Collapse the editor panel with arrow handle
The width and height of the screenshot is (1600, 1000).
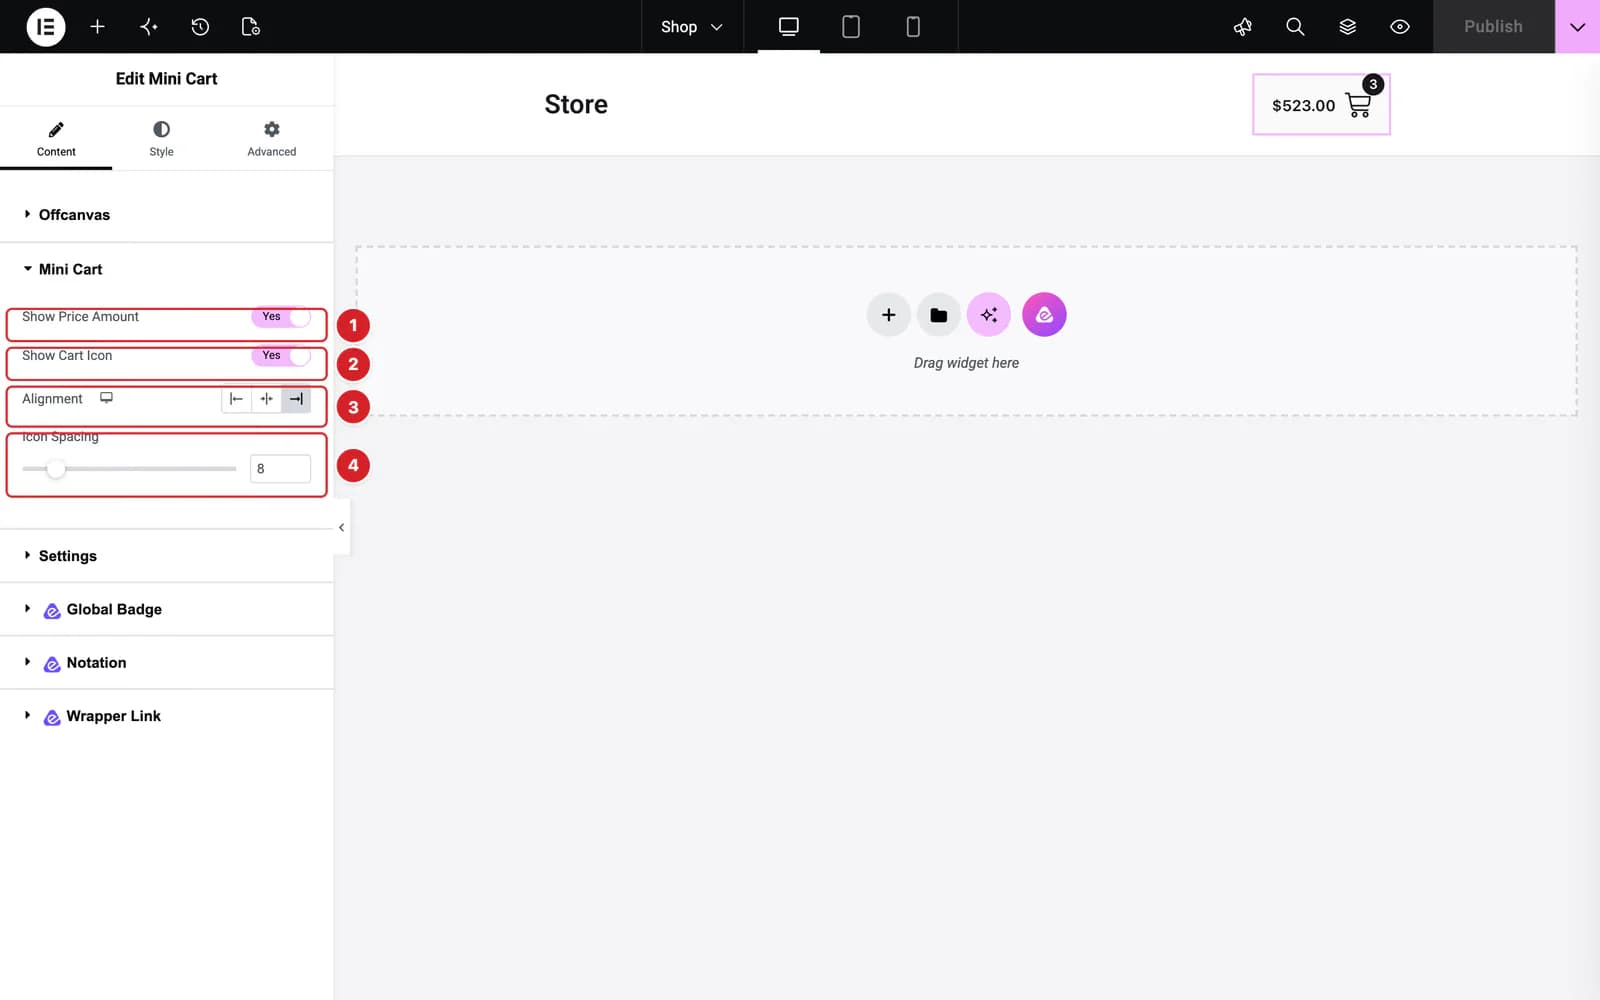(341, 527)
